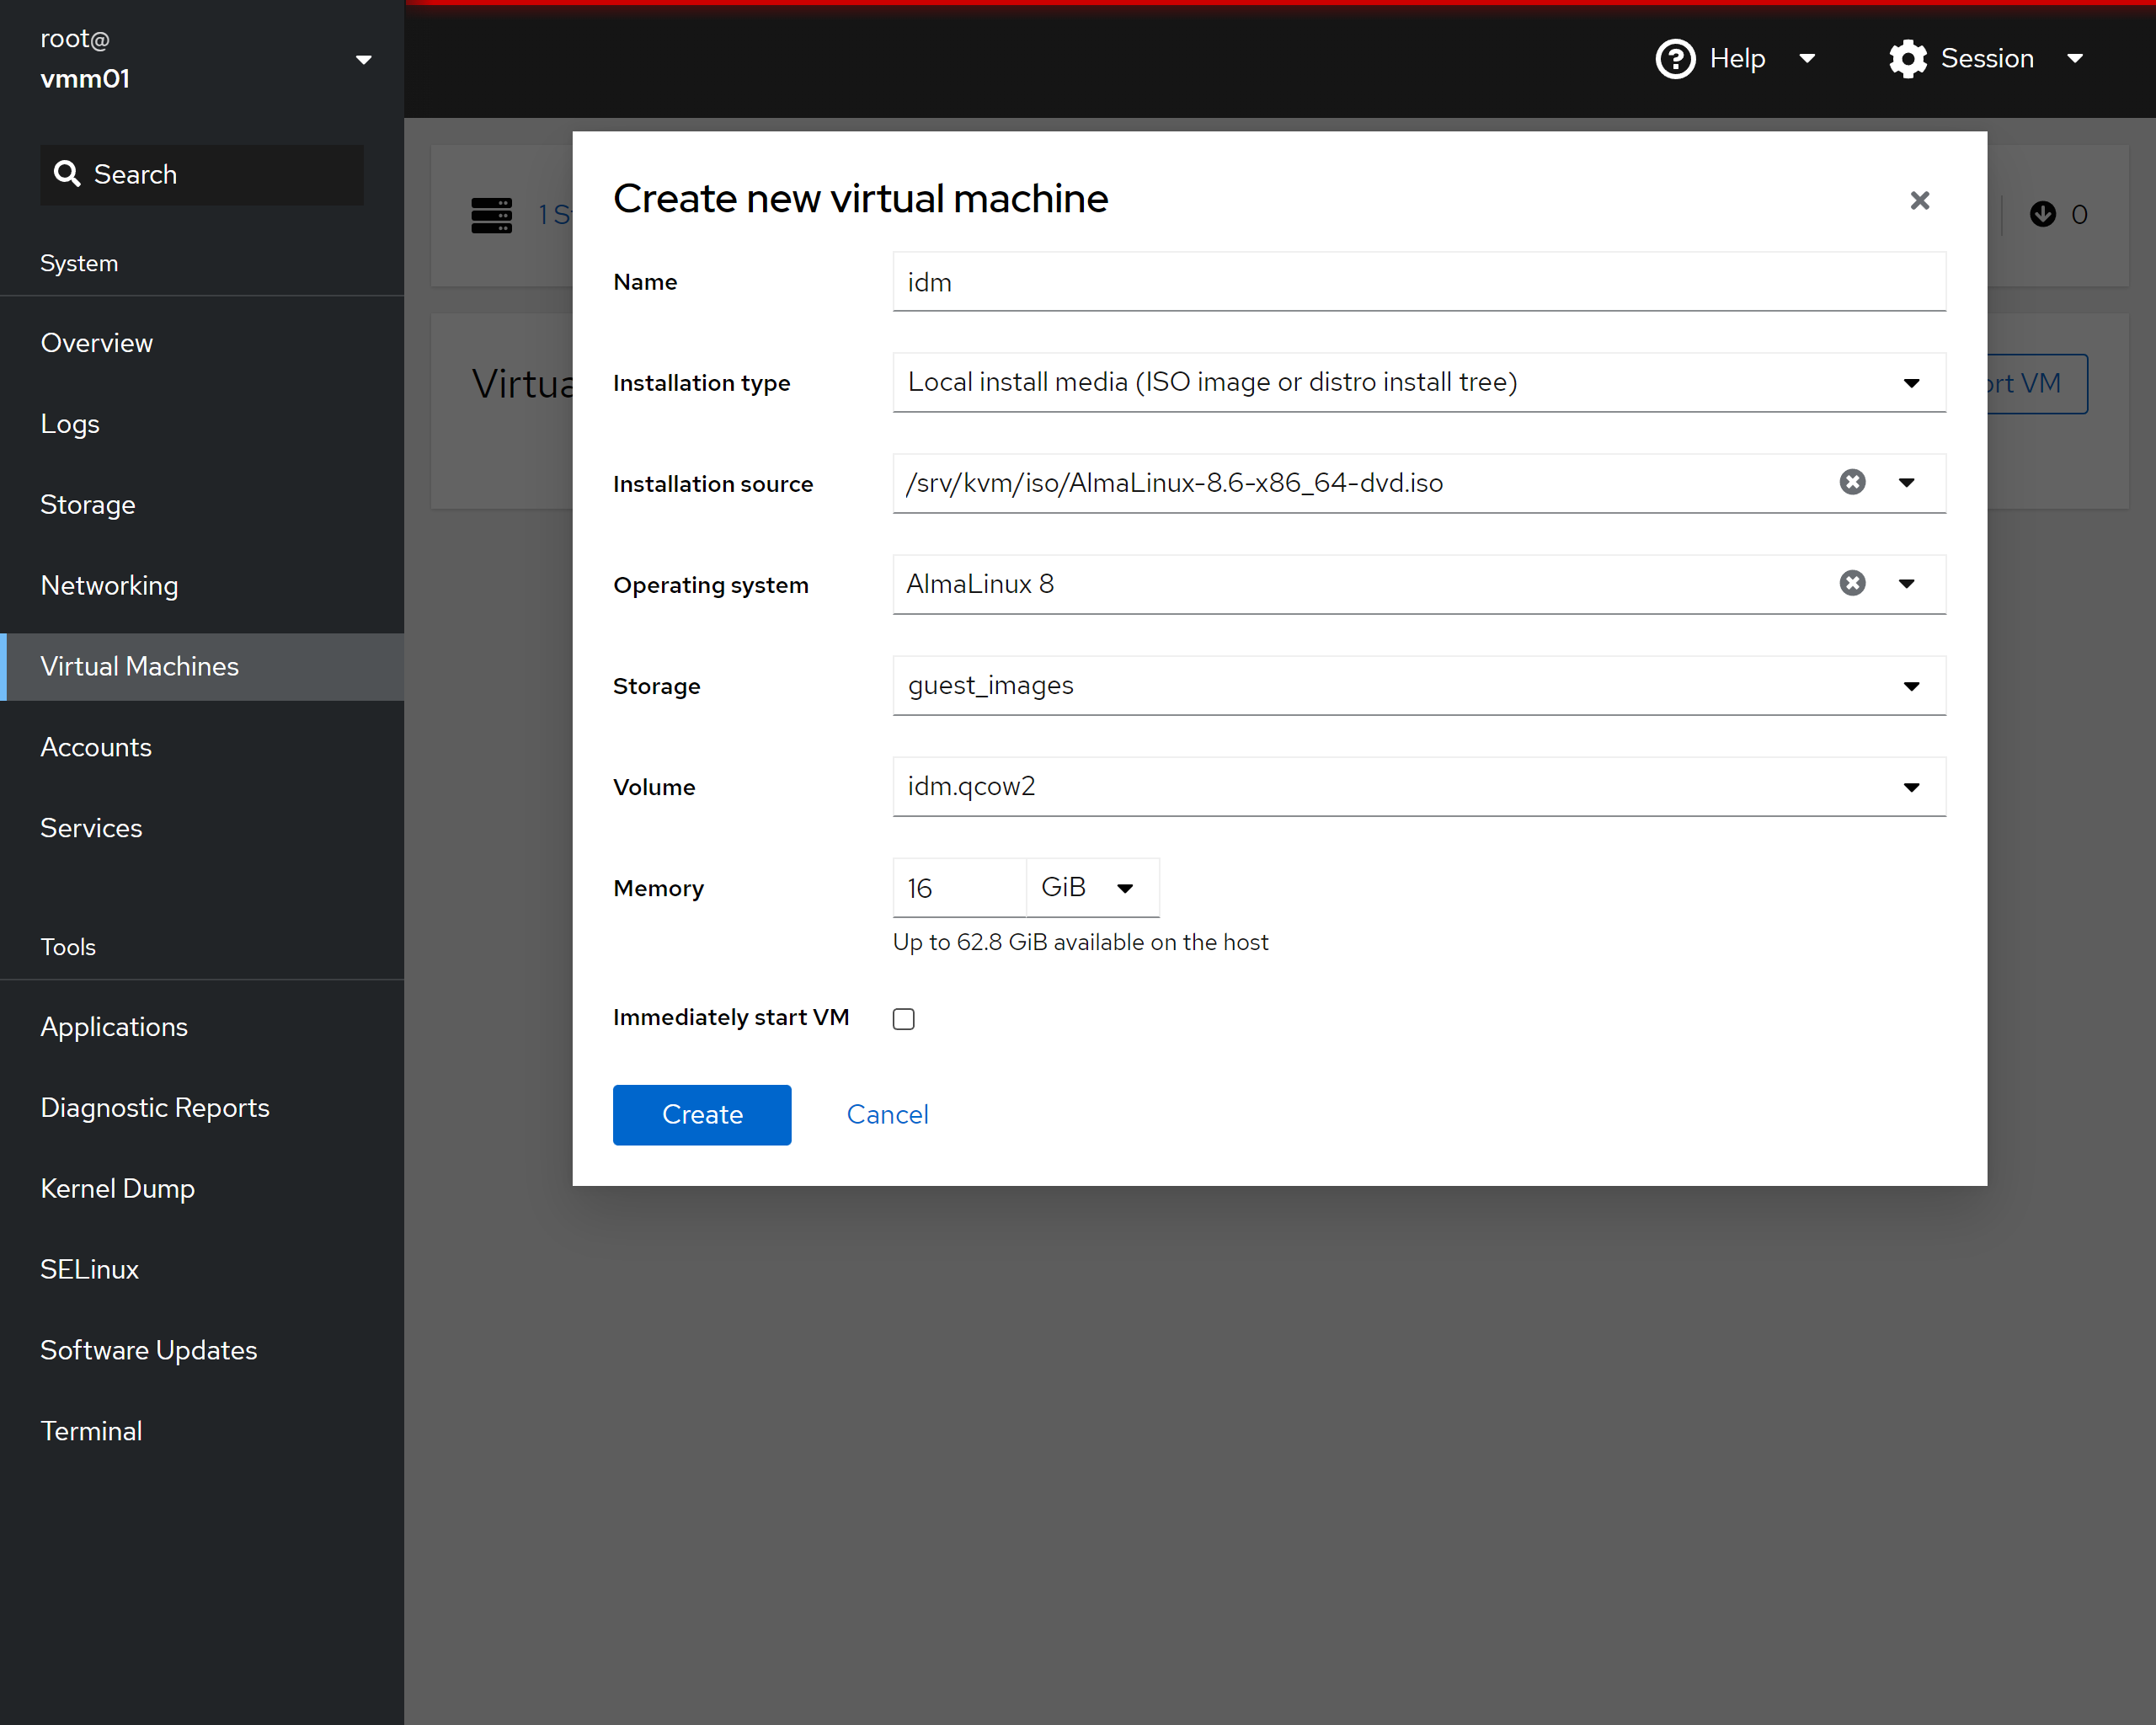The height and width of the screenshot is (1725, 2156).
Task: Click the Create button
Action: point(702,1114)
